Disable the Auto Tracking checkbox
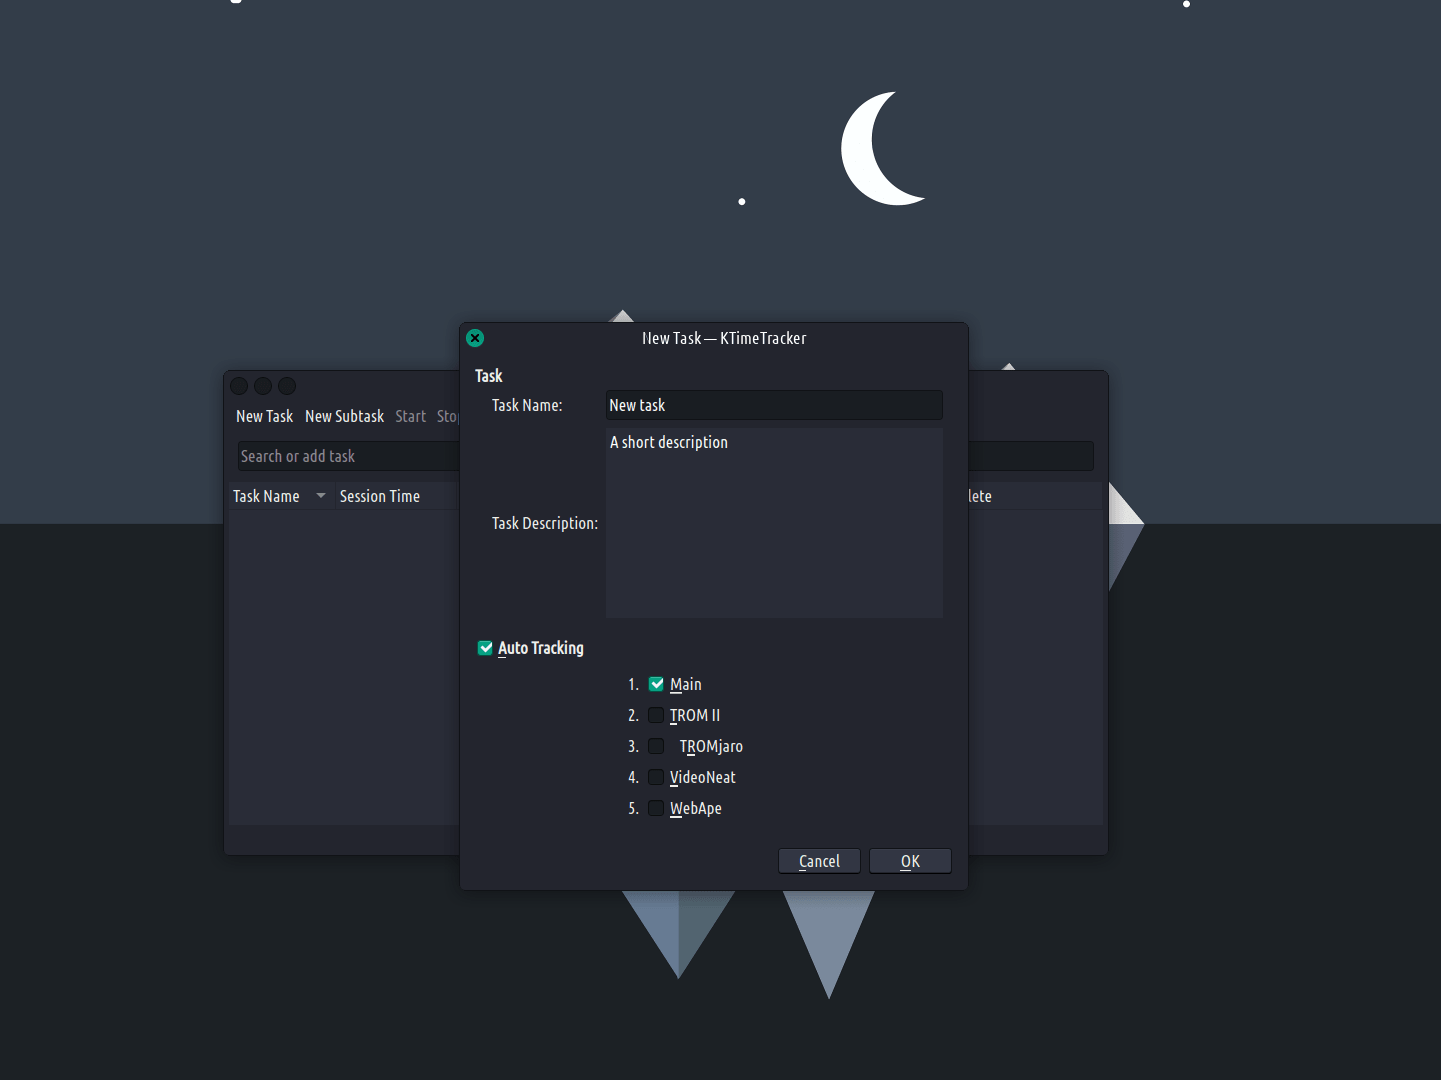 point(486,648)
